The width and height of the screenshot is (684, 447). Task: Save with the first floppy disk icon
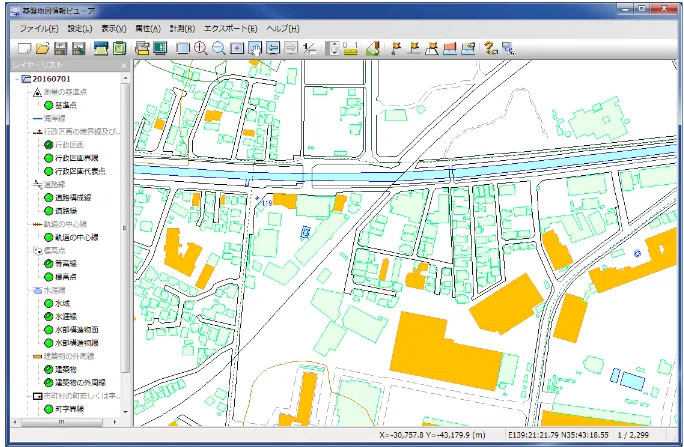[60, 48]
